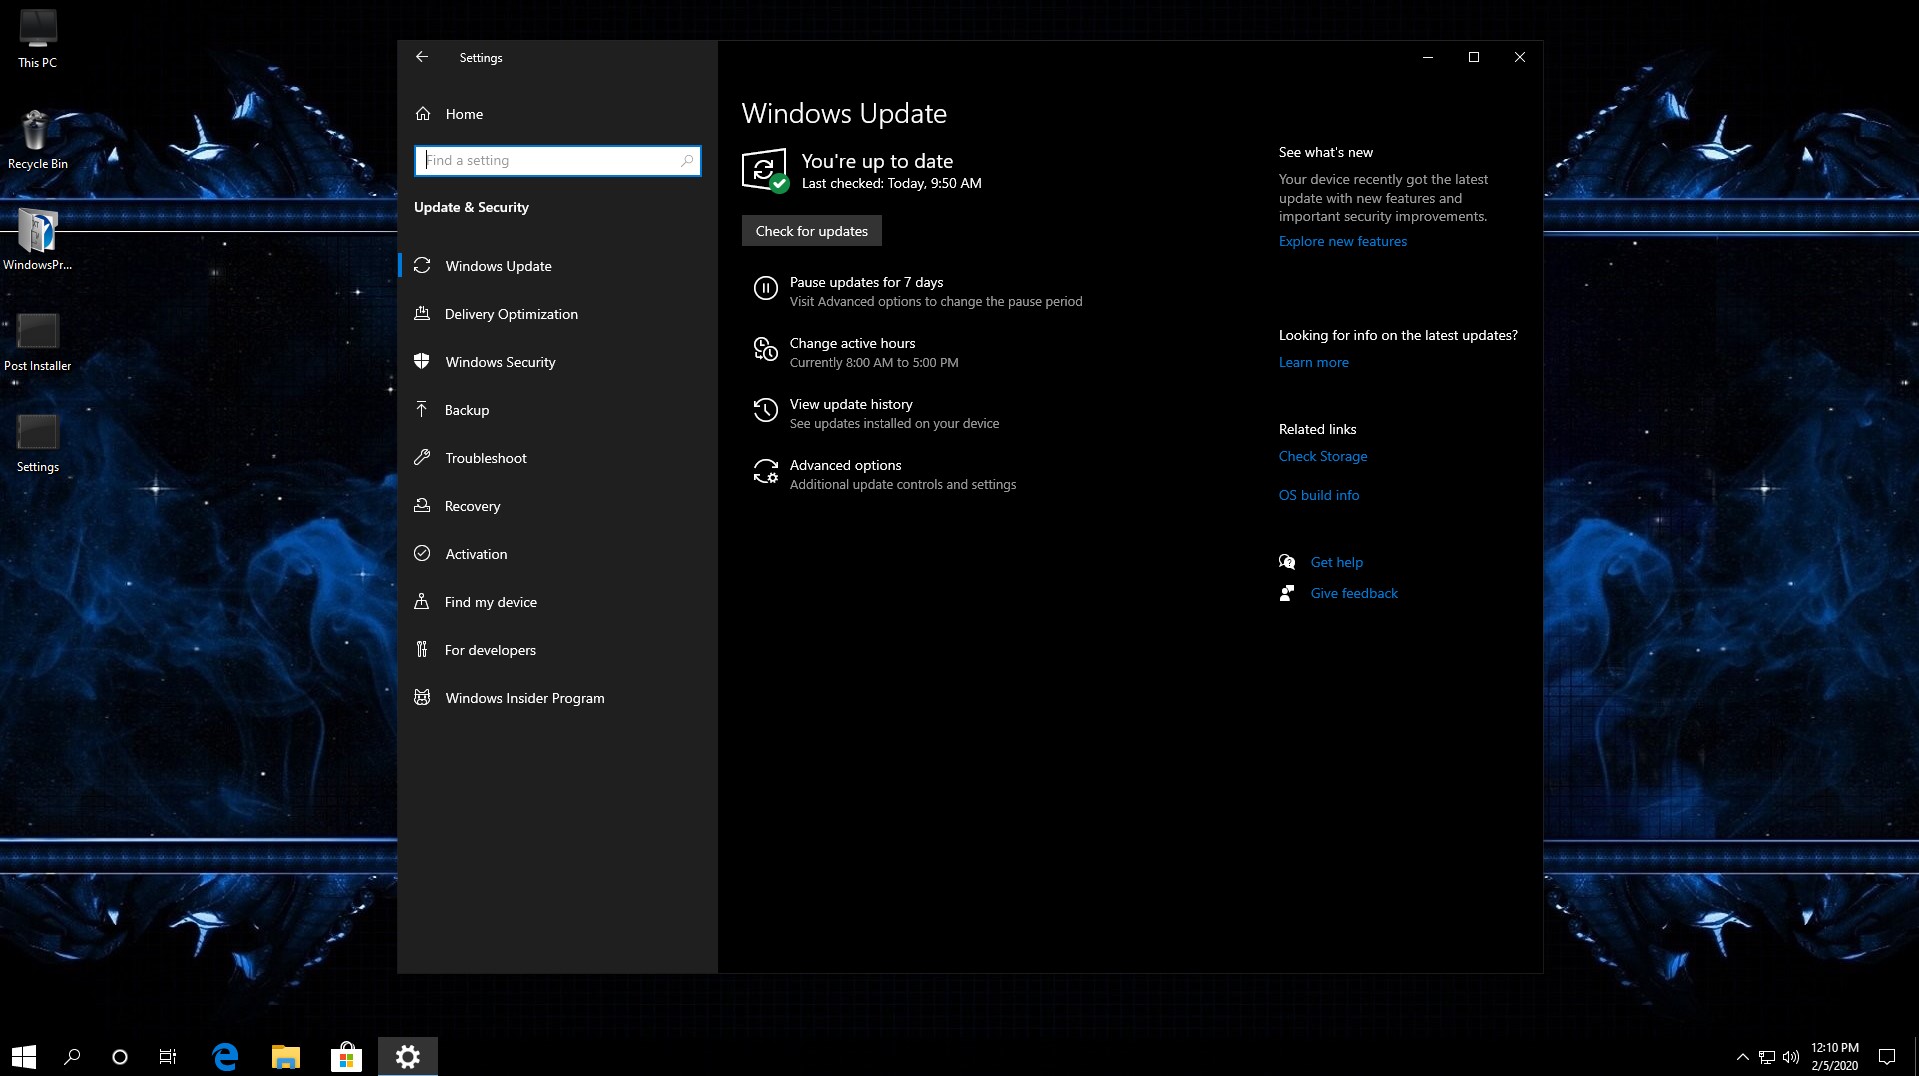Open Recovery options
This screenshot has height=1076, width=1919.
point(557,506)
